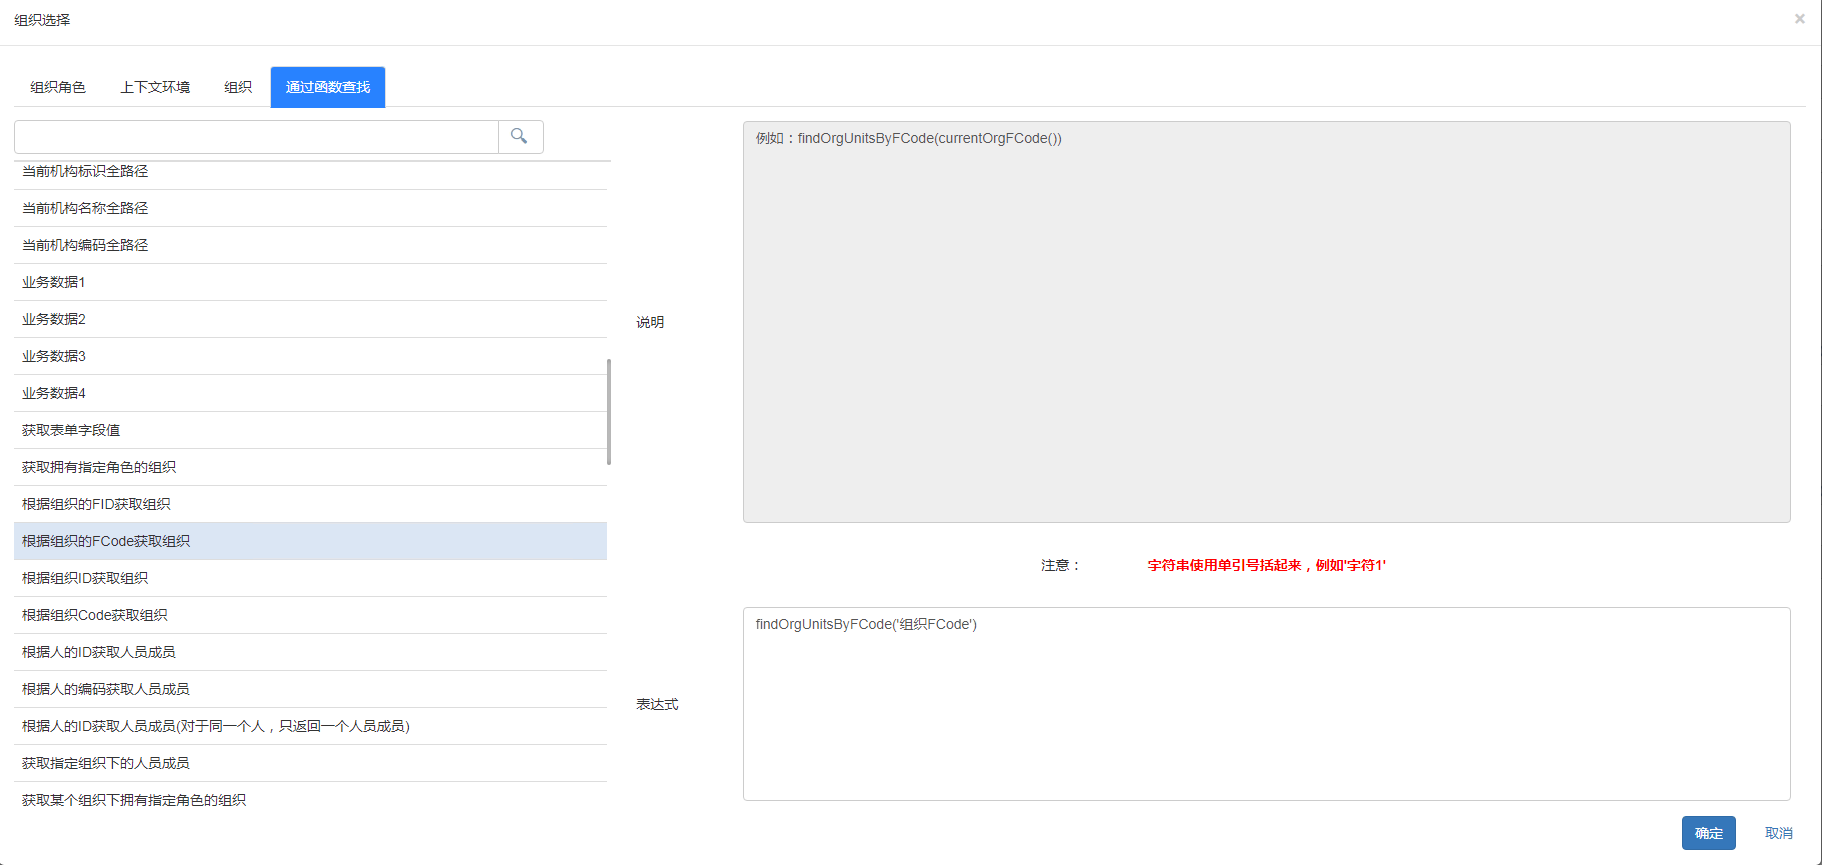Pick 根据组织的FID获取组织 list item

coord(96,504)
